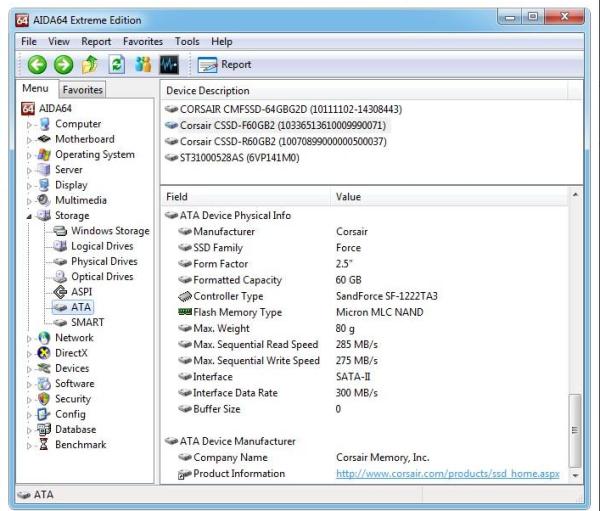Viewport: 600px width, 511px height.
Task: Open the Manage users toolbar icon
Action: coord(143,64)
